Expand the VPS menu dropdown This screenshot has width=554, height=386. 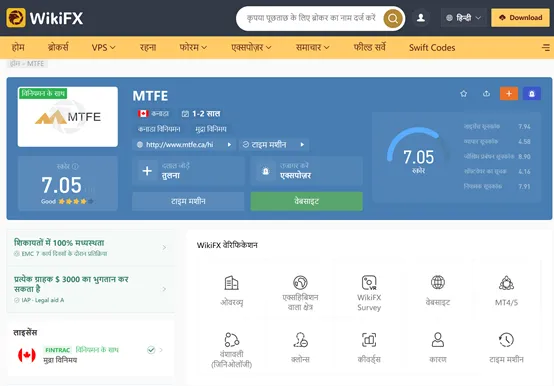pos(103,47)
